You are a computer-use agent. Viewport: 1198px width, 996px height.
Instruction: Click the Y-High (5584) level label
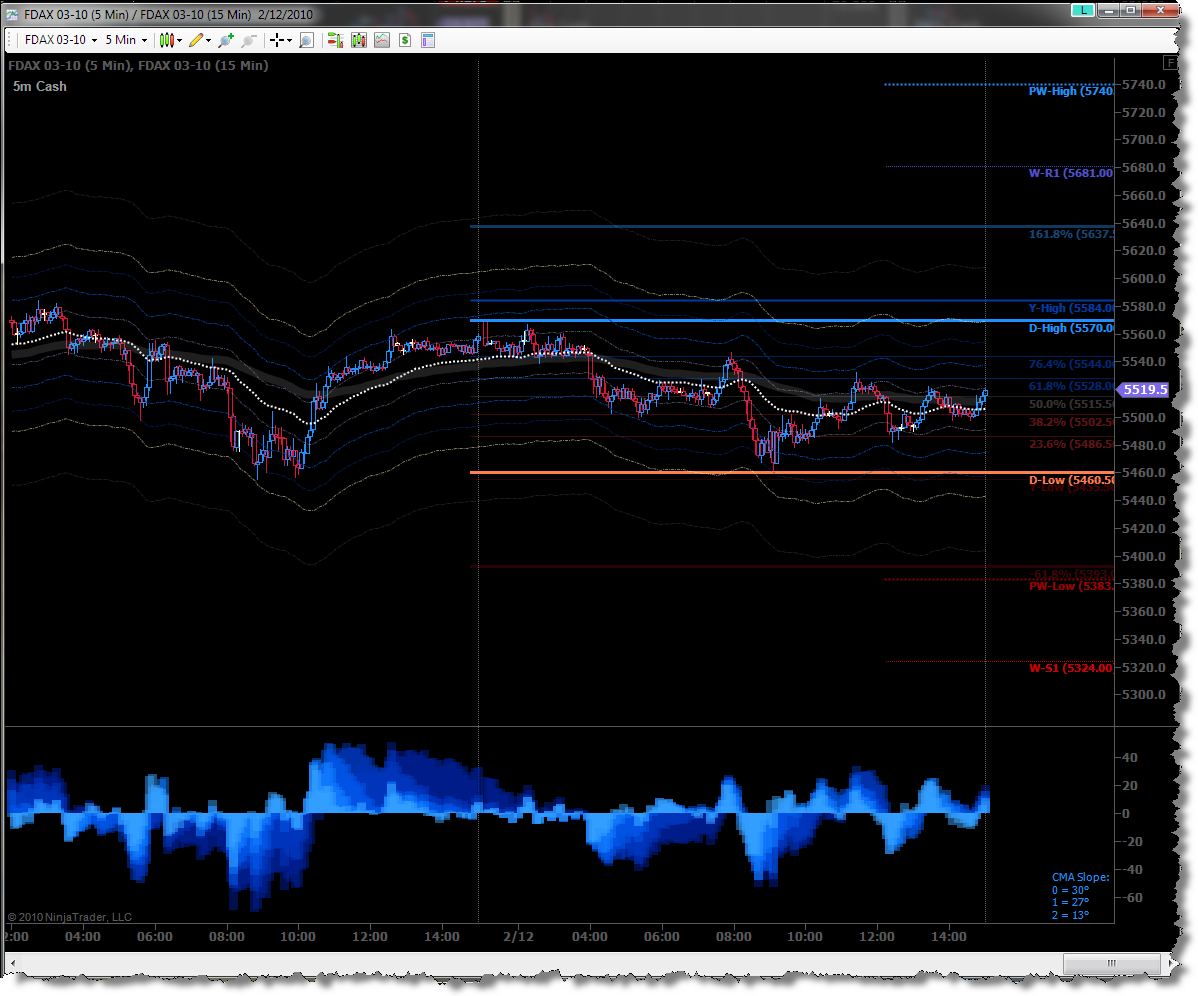[x=1070, y=308]
